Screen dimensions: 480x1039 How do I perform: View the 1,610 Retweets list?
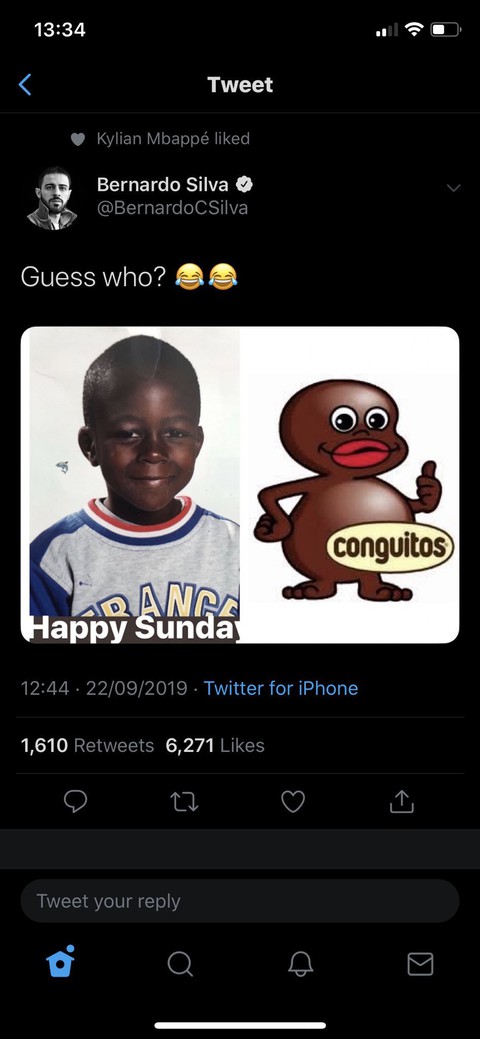88,745
